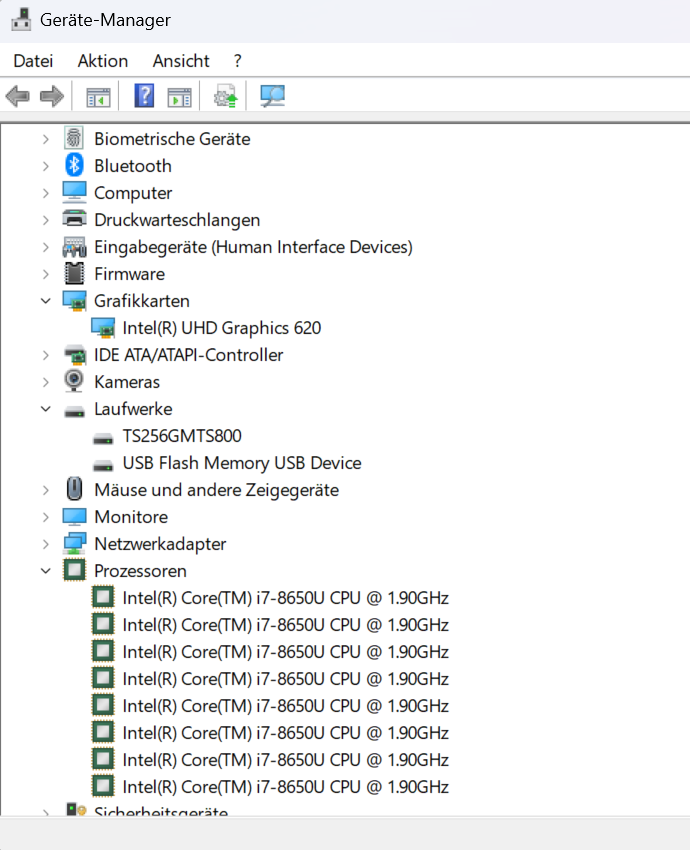Image resolution: width=690 pixels, height=850 pixels.
Task: Select Eingabegeräte (Human Interface Devices) label
Action: point(253,247)
